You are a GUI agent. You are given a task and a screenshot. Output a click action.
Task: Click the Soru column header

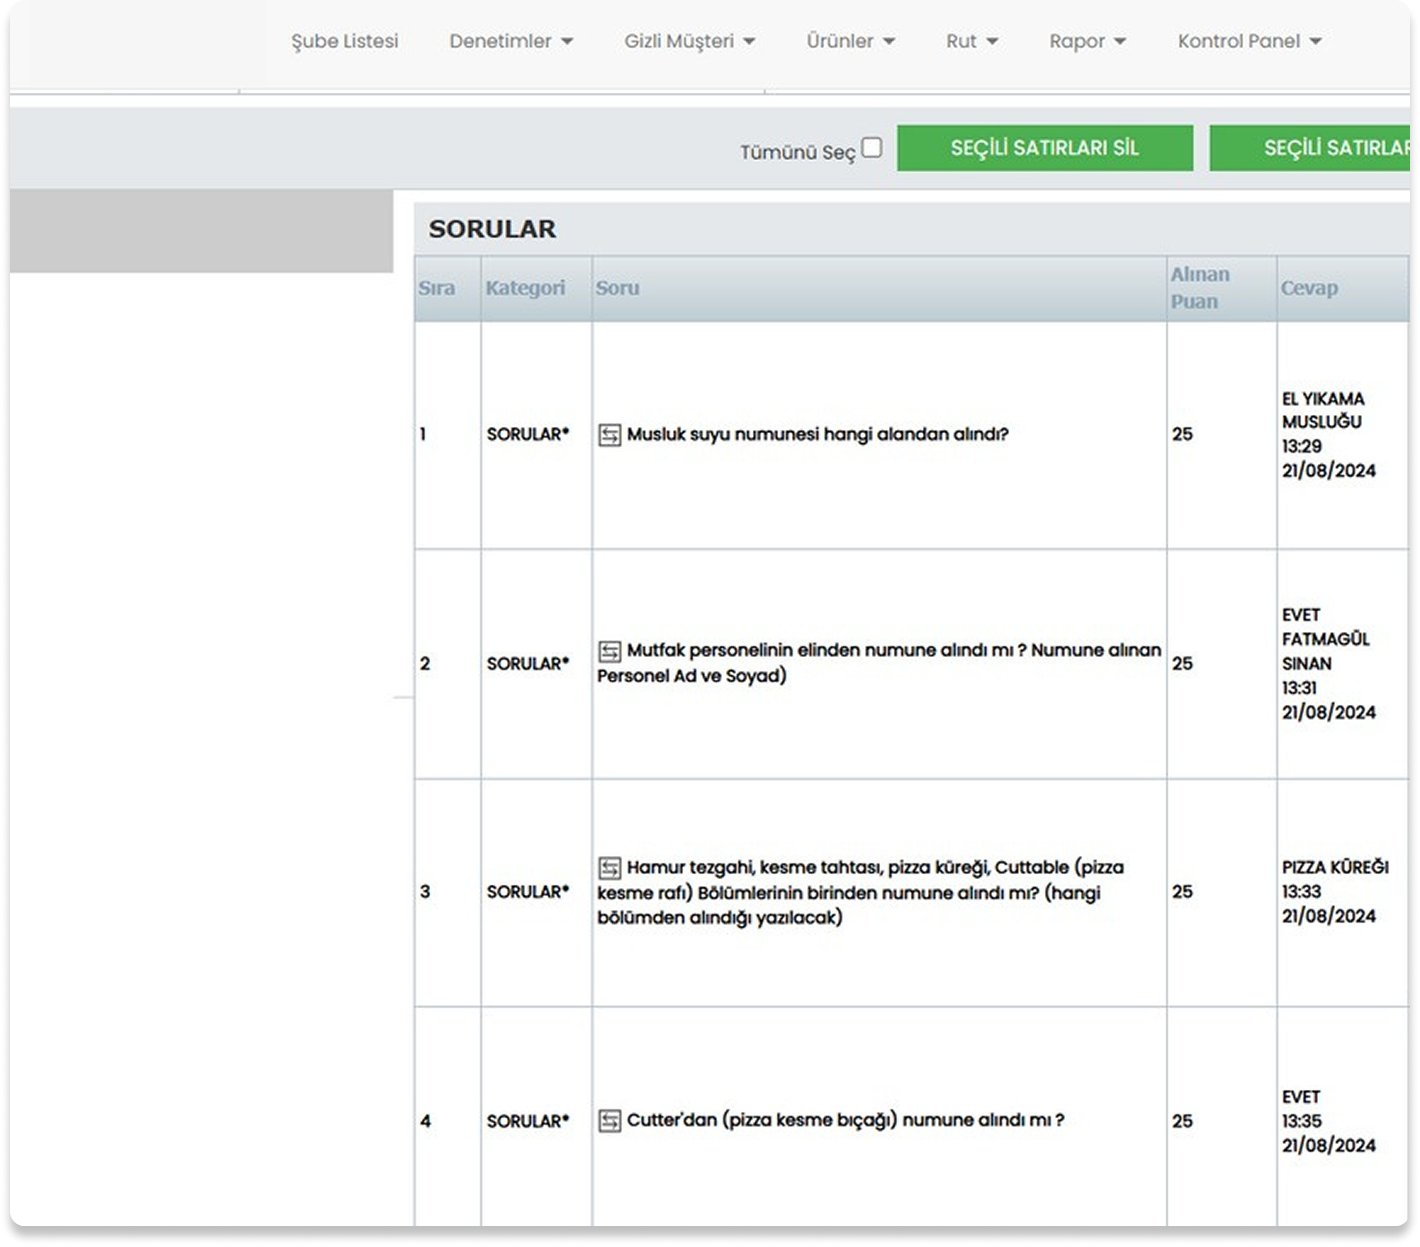(617, 288)
